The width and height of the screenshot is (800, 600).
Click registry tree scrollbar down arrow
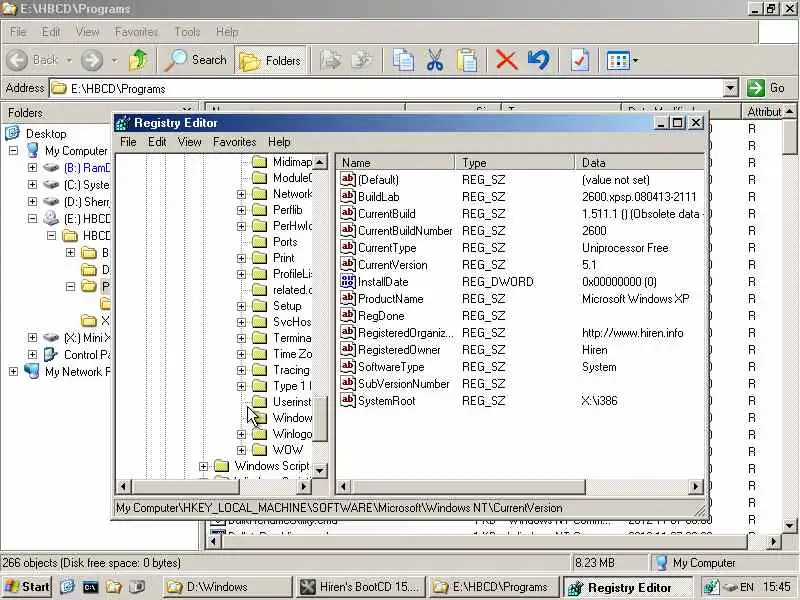point(319,470)
